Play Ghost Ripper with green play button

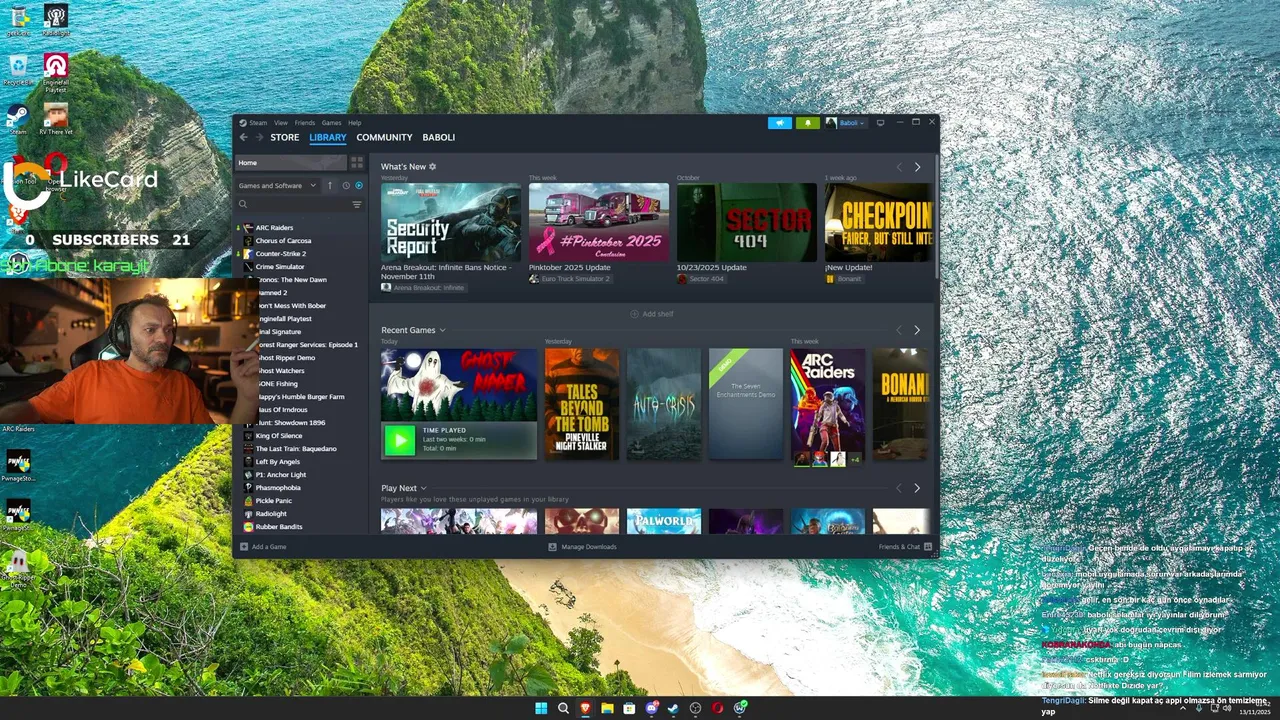(399, 440)
